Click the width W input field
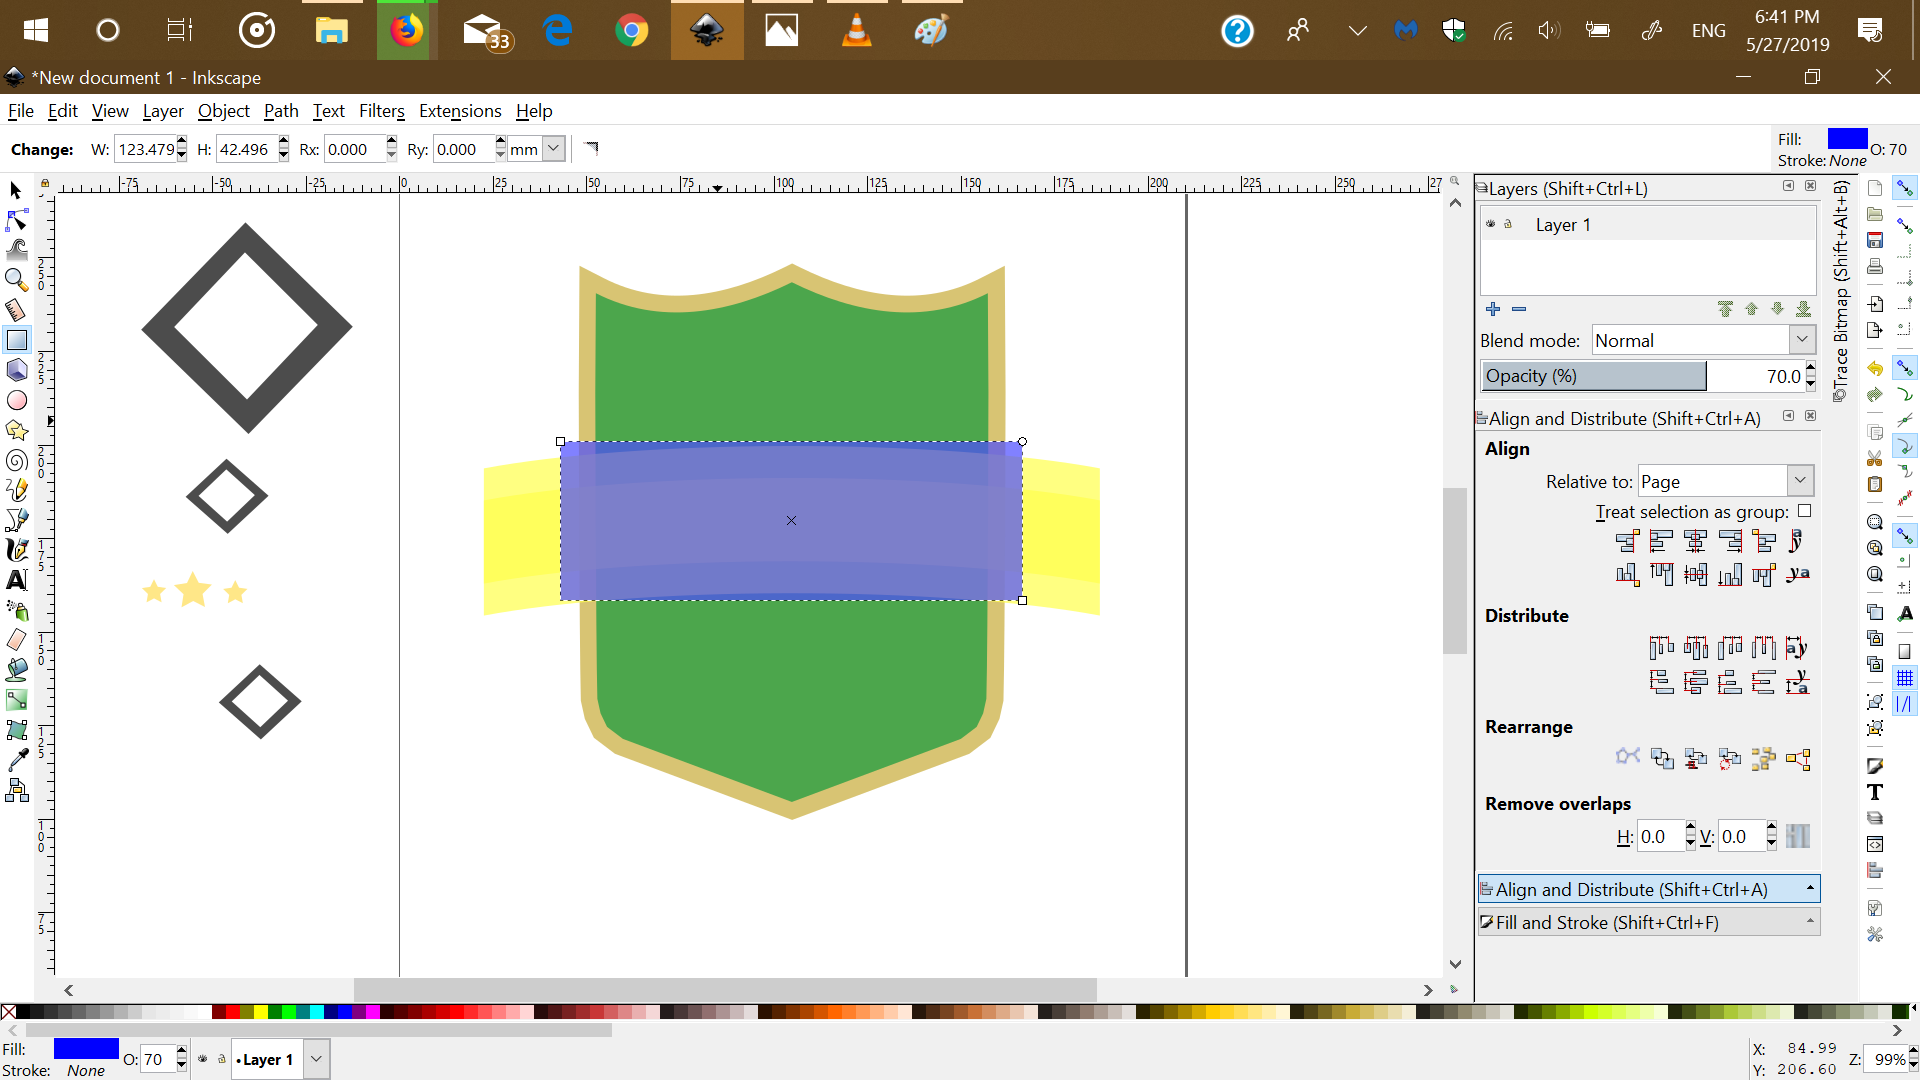Image resolution: width=1920 pixels, height=1080 pixels. pyautogui.click(x=146, y=149)
